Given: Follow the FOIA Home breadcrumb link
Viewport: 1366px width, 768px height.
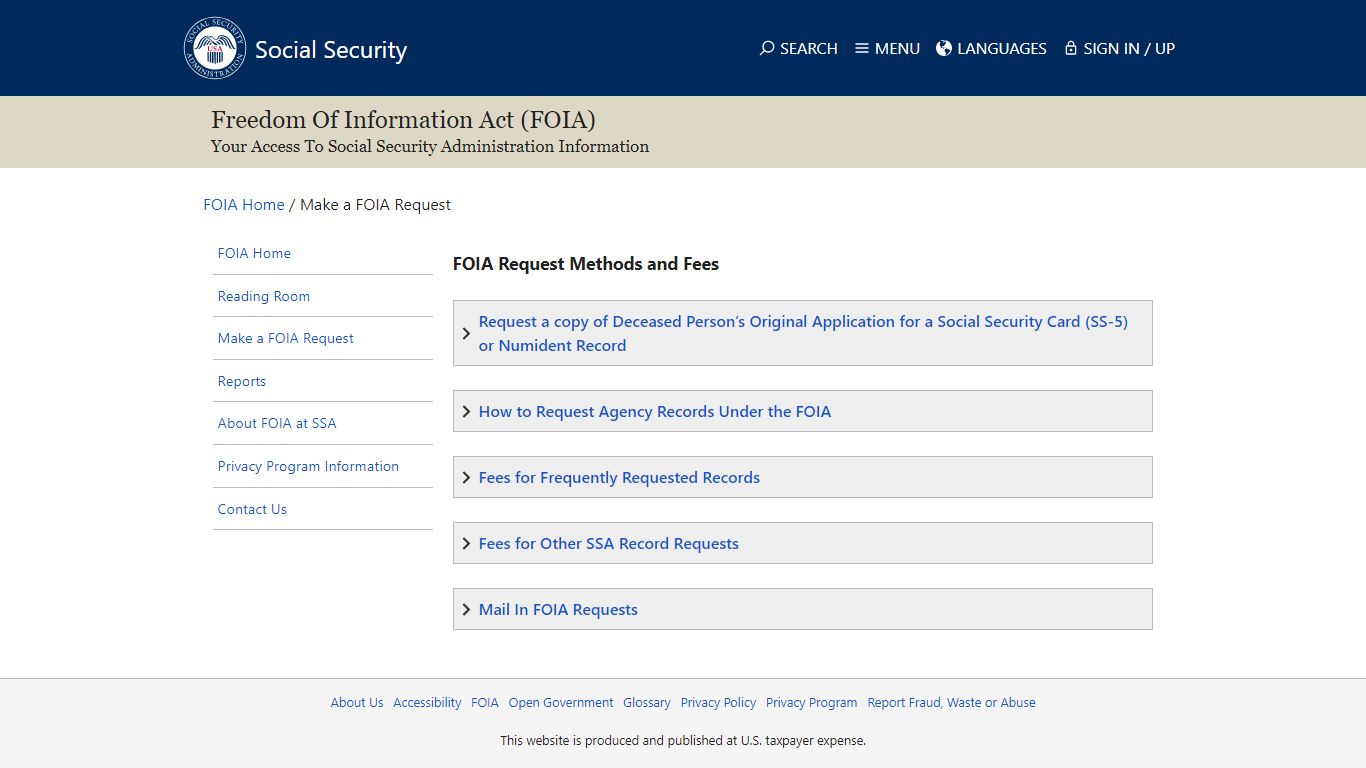Looking at the screenshot, I should click(244, 204).
